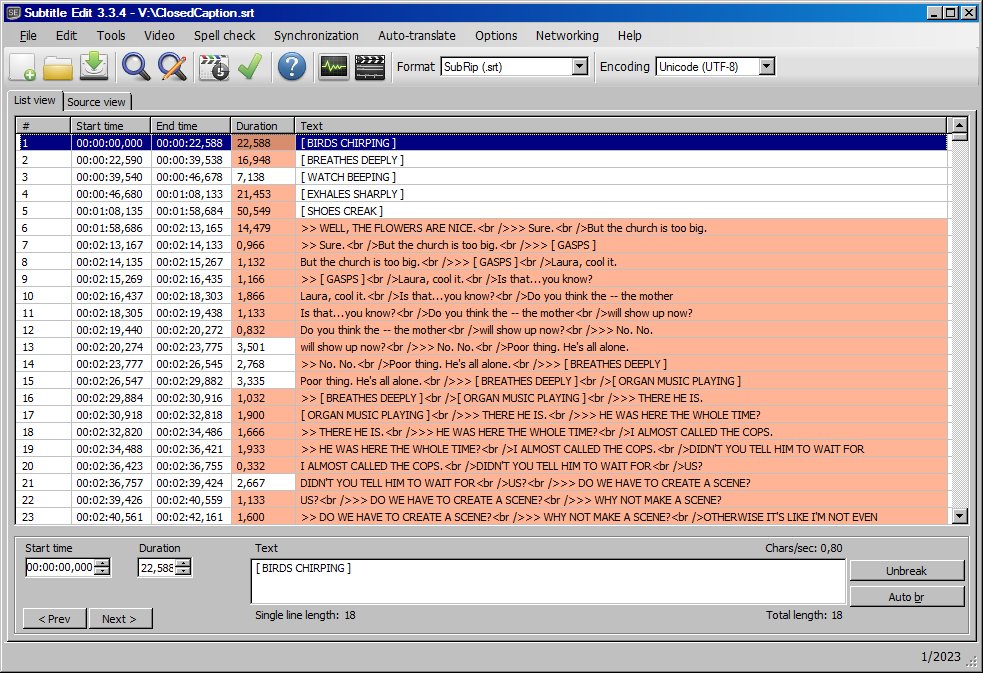983x673 pixels.
Task: Select row 10 'Laura, cool it.'
Action: point(481,296)
